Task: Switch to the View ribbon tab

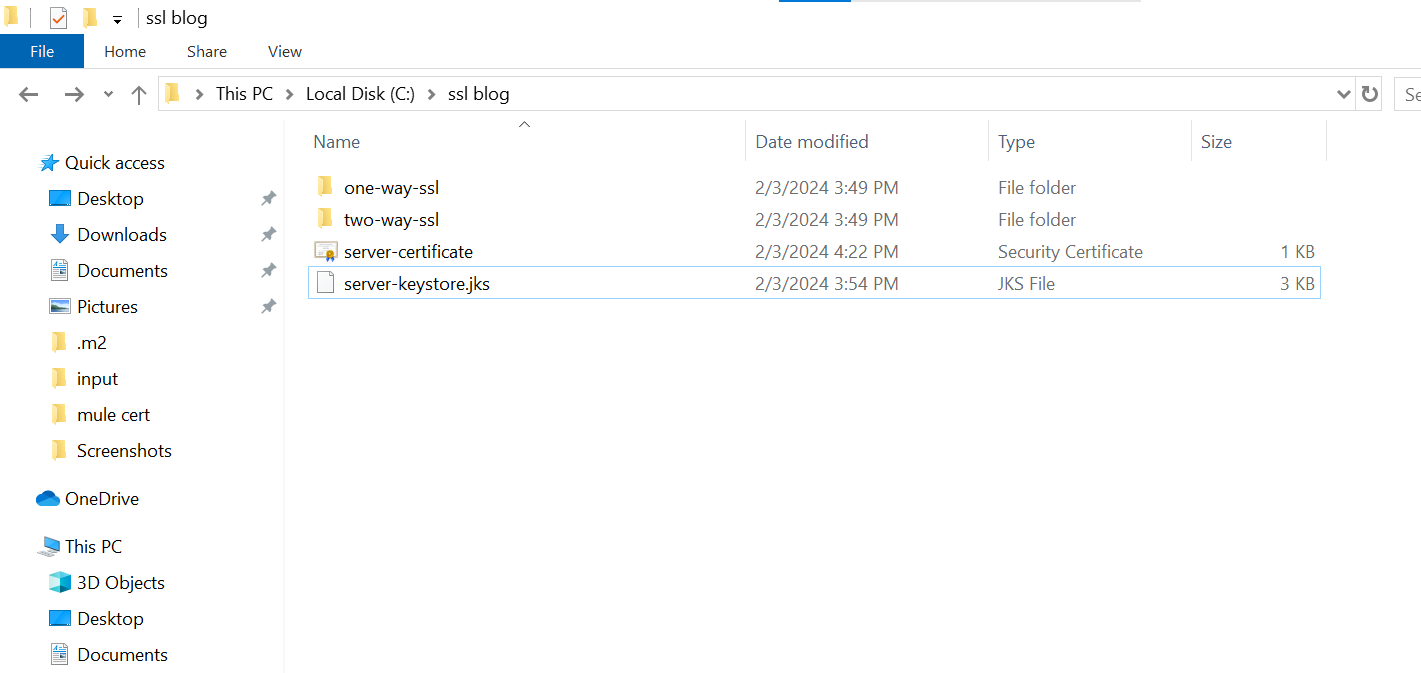Action: point(285,52)
